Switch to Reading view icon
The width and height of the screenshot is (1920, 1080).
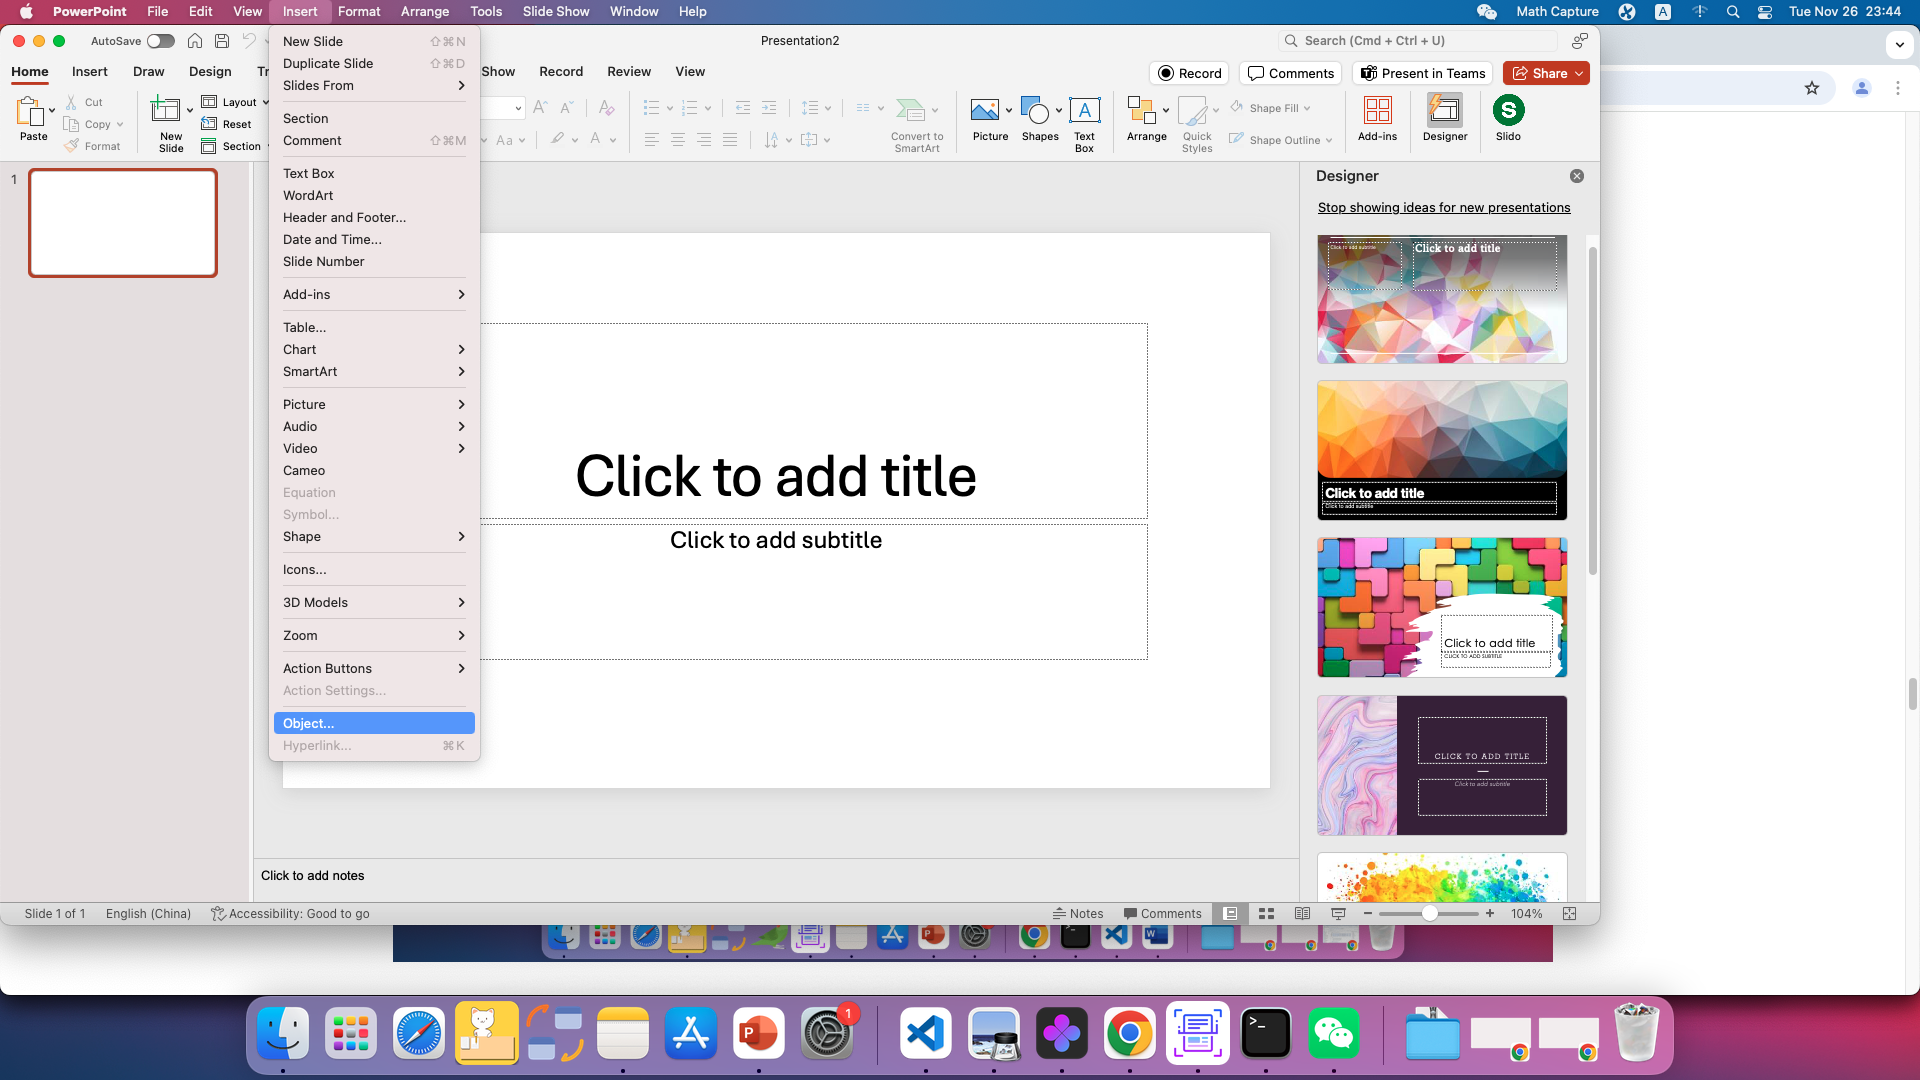[1302, 913]
